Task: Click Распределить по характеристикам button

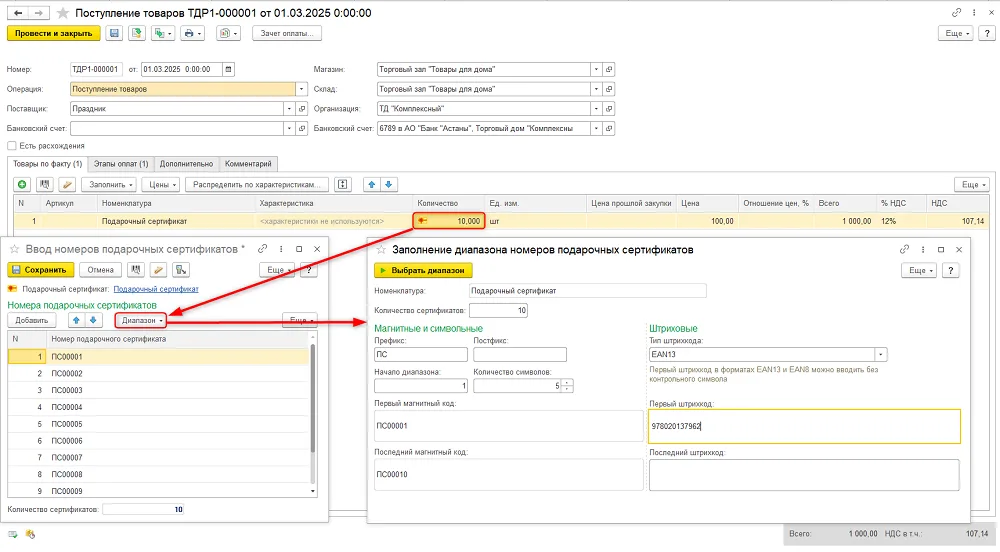Action: [x=257, y=184]
